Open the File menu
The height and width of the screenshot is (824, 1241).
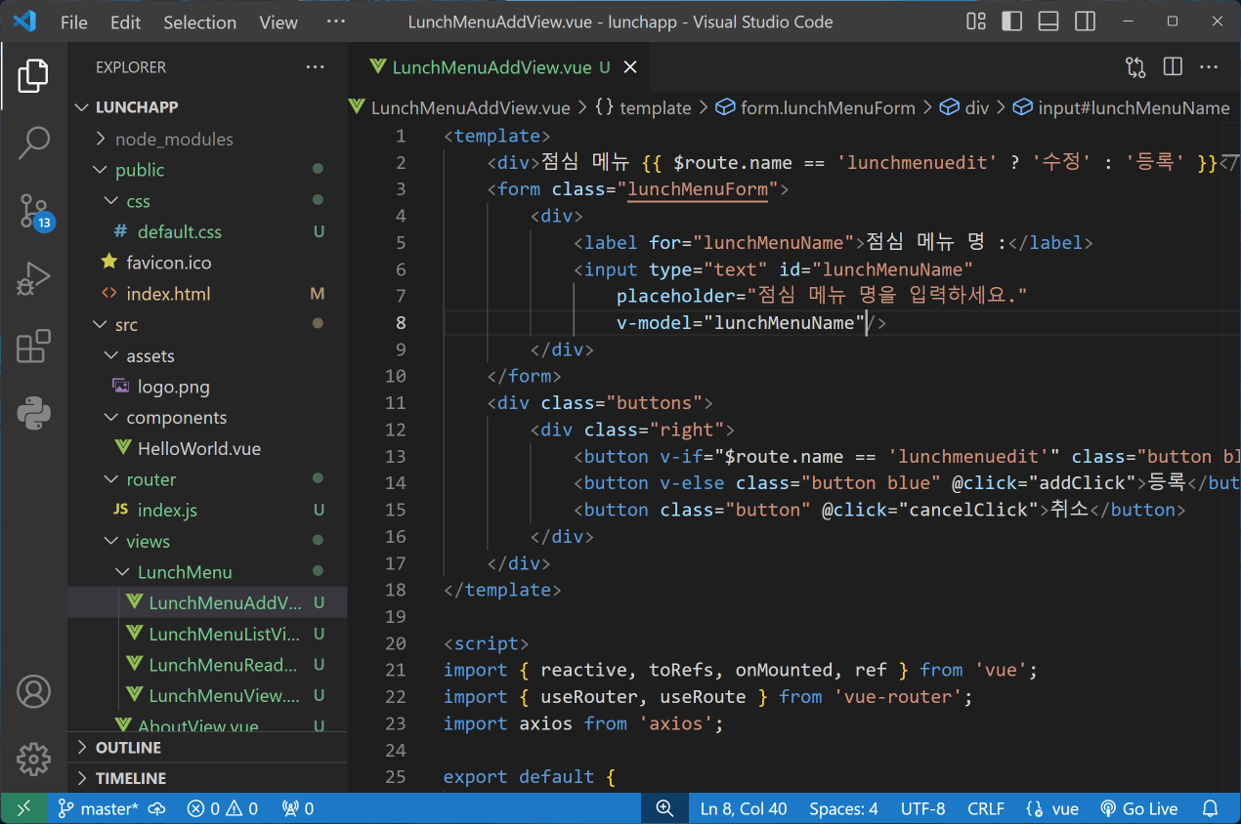(x=74, y=22)
